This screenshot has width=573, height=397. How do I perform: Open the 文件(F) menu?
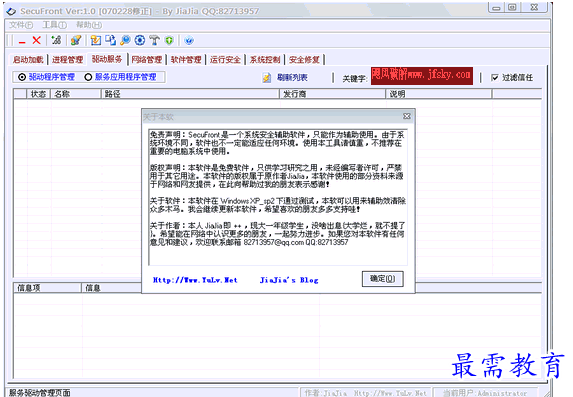tap(21, 25)
